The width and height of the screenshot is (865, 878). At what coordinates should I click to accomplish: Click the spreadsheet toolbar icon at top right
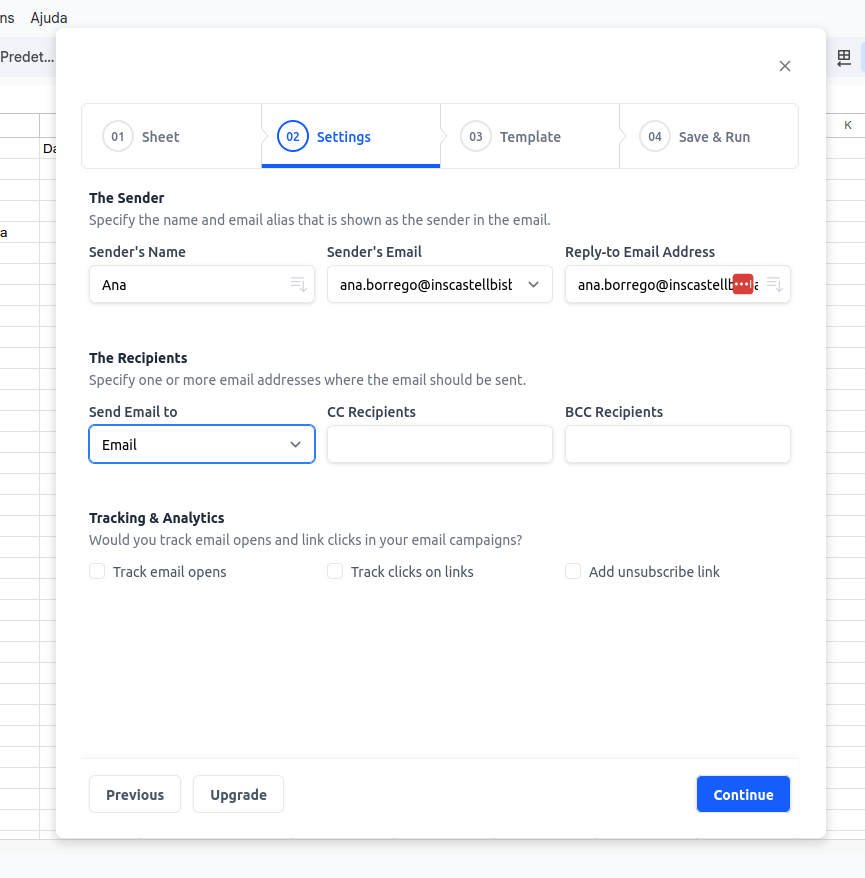click(x=844, y=58)
